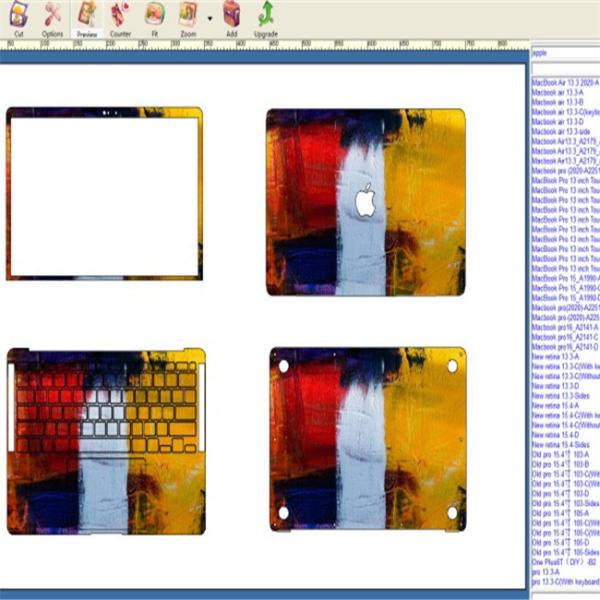Choose 'New retina 15.4-D' template
600x600 pixels.
point(555,435)
